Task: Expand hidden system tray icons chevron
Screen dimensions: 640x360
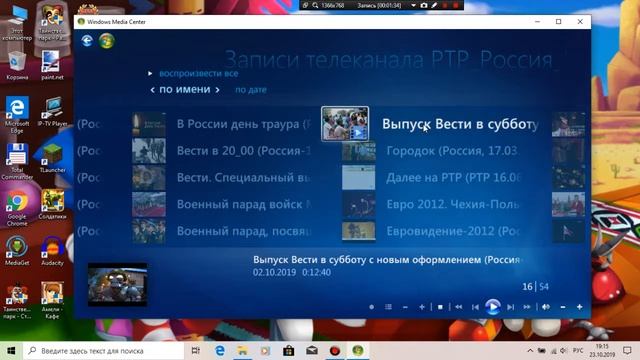Action: 530,351
